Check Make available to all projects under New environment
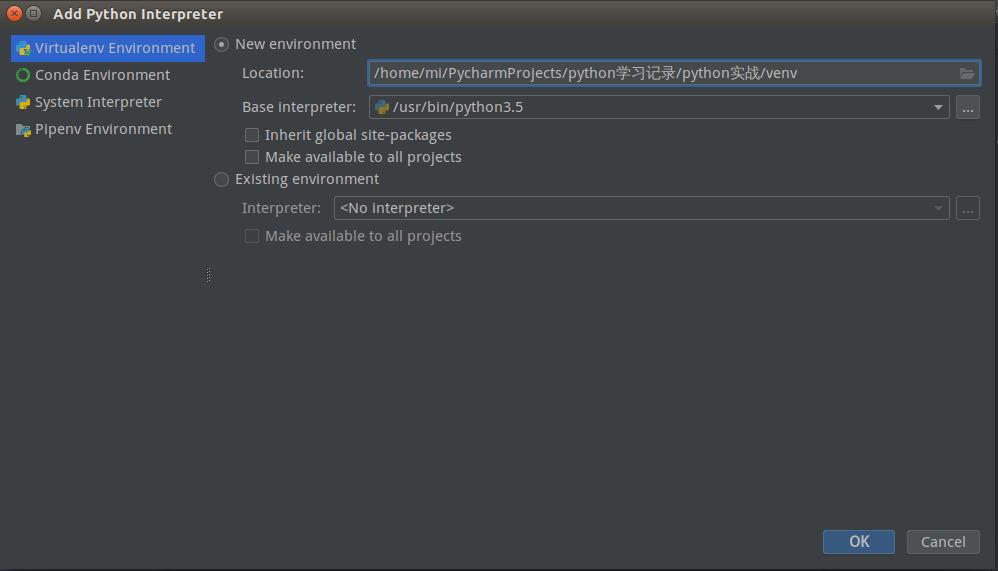998x571 pixels. click(252, 157)
